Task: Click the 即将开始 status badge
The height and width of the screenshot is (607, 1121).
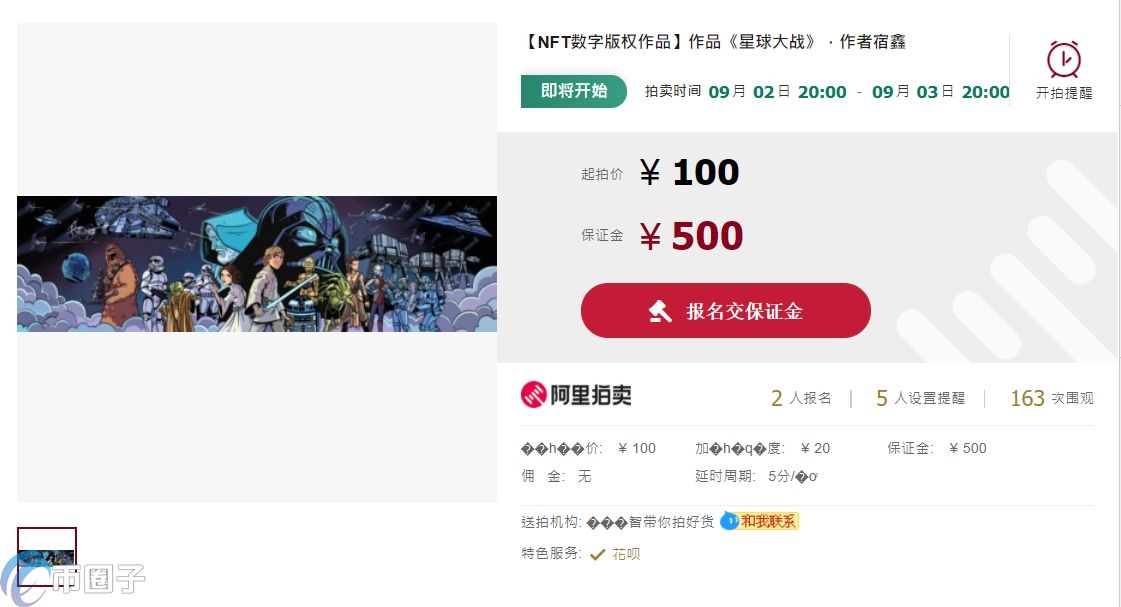Action: [x=573, y=92]
